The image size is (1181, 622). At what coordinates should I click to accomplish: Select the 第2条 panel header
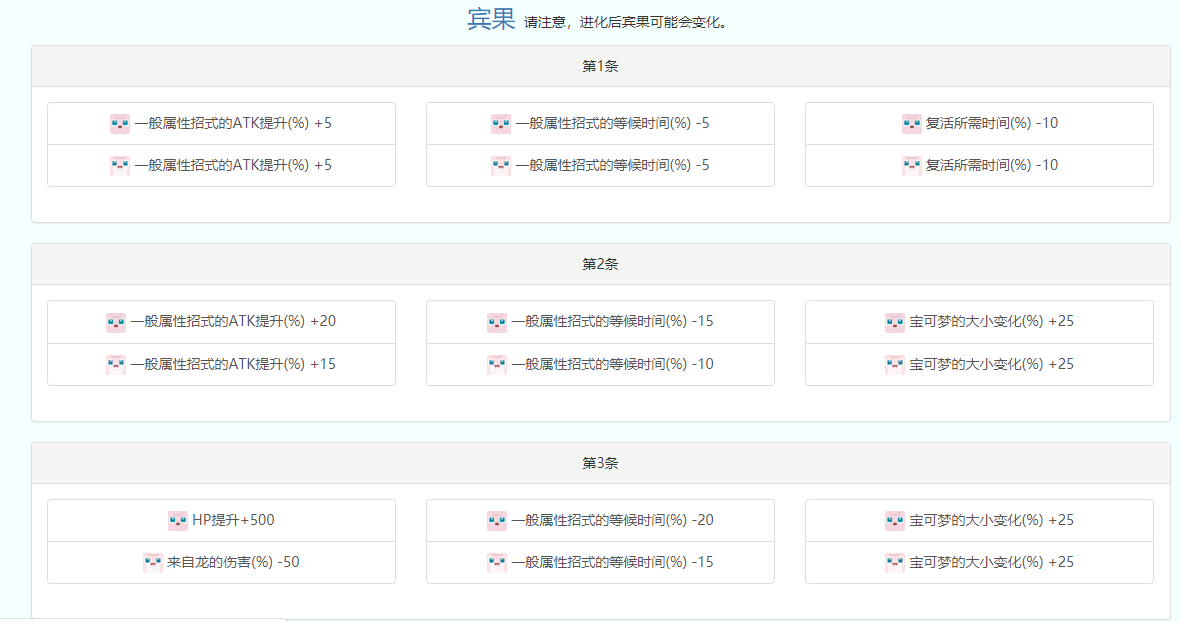pyautogui.click(x=600, y=264)
